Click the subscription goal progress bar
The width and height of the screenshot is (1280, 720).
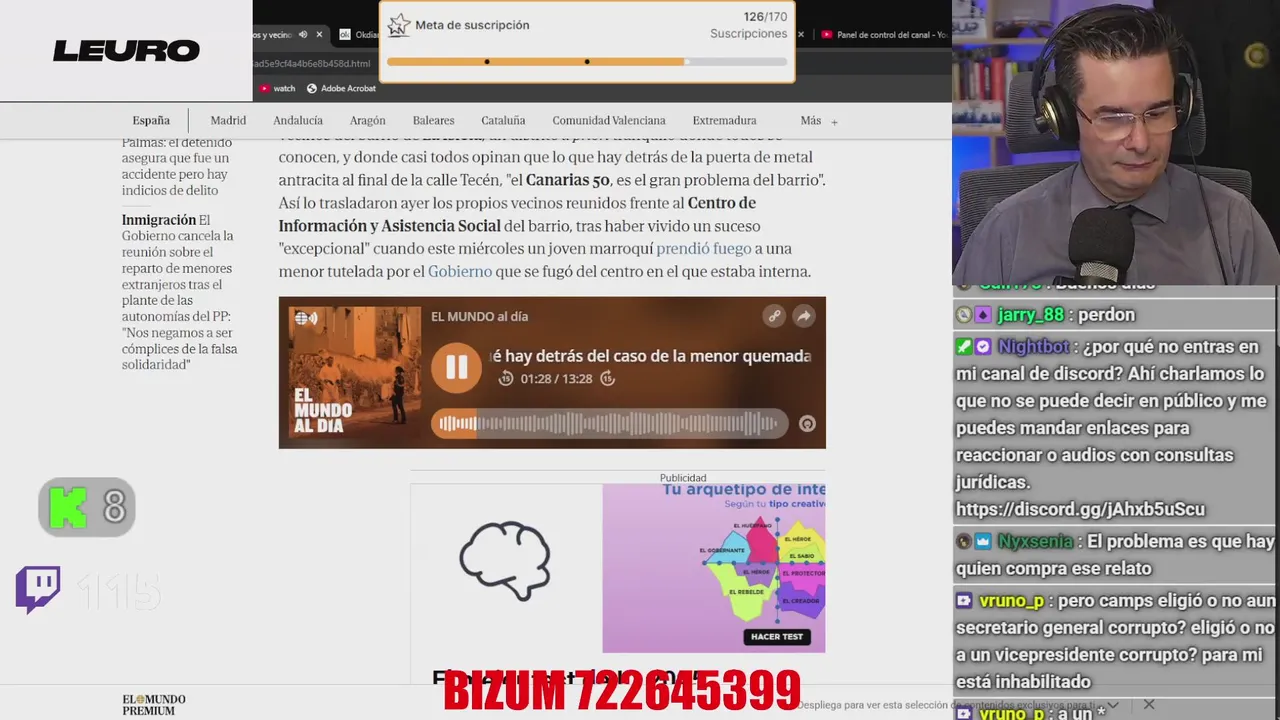click(x=587, y=62)
